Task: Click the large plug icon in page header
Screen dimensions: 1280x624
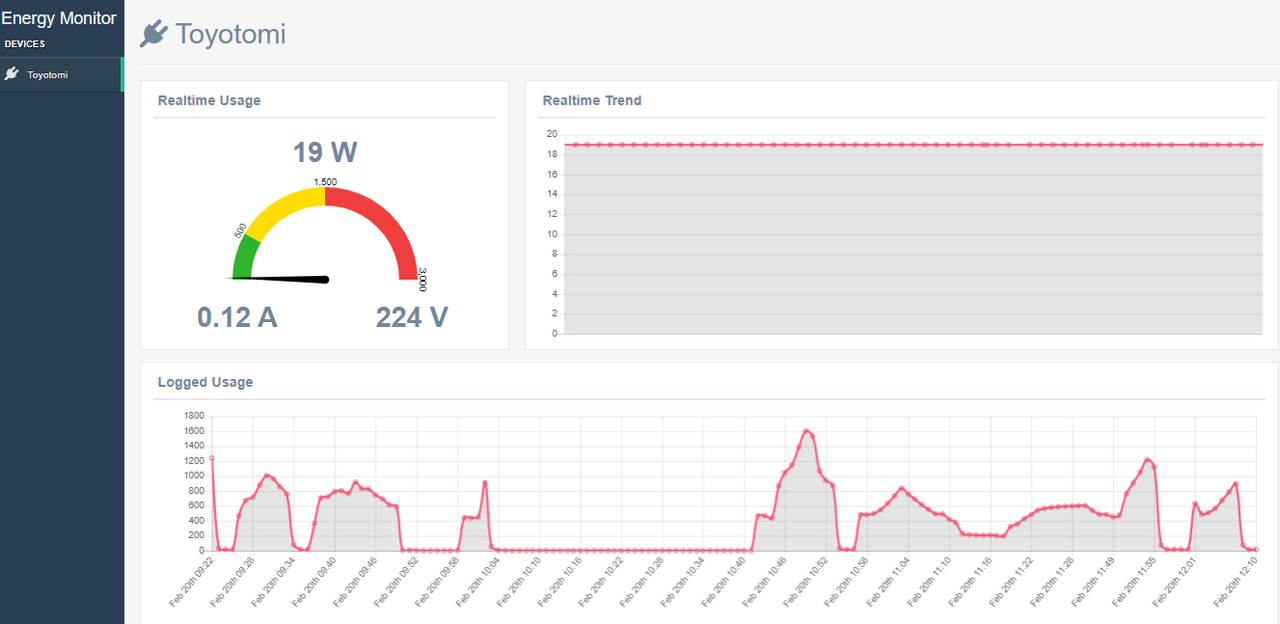Action: (x=153, y=34)
